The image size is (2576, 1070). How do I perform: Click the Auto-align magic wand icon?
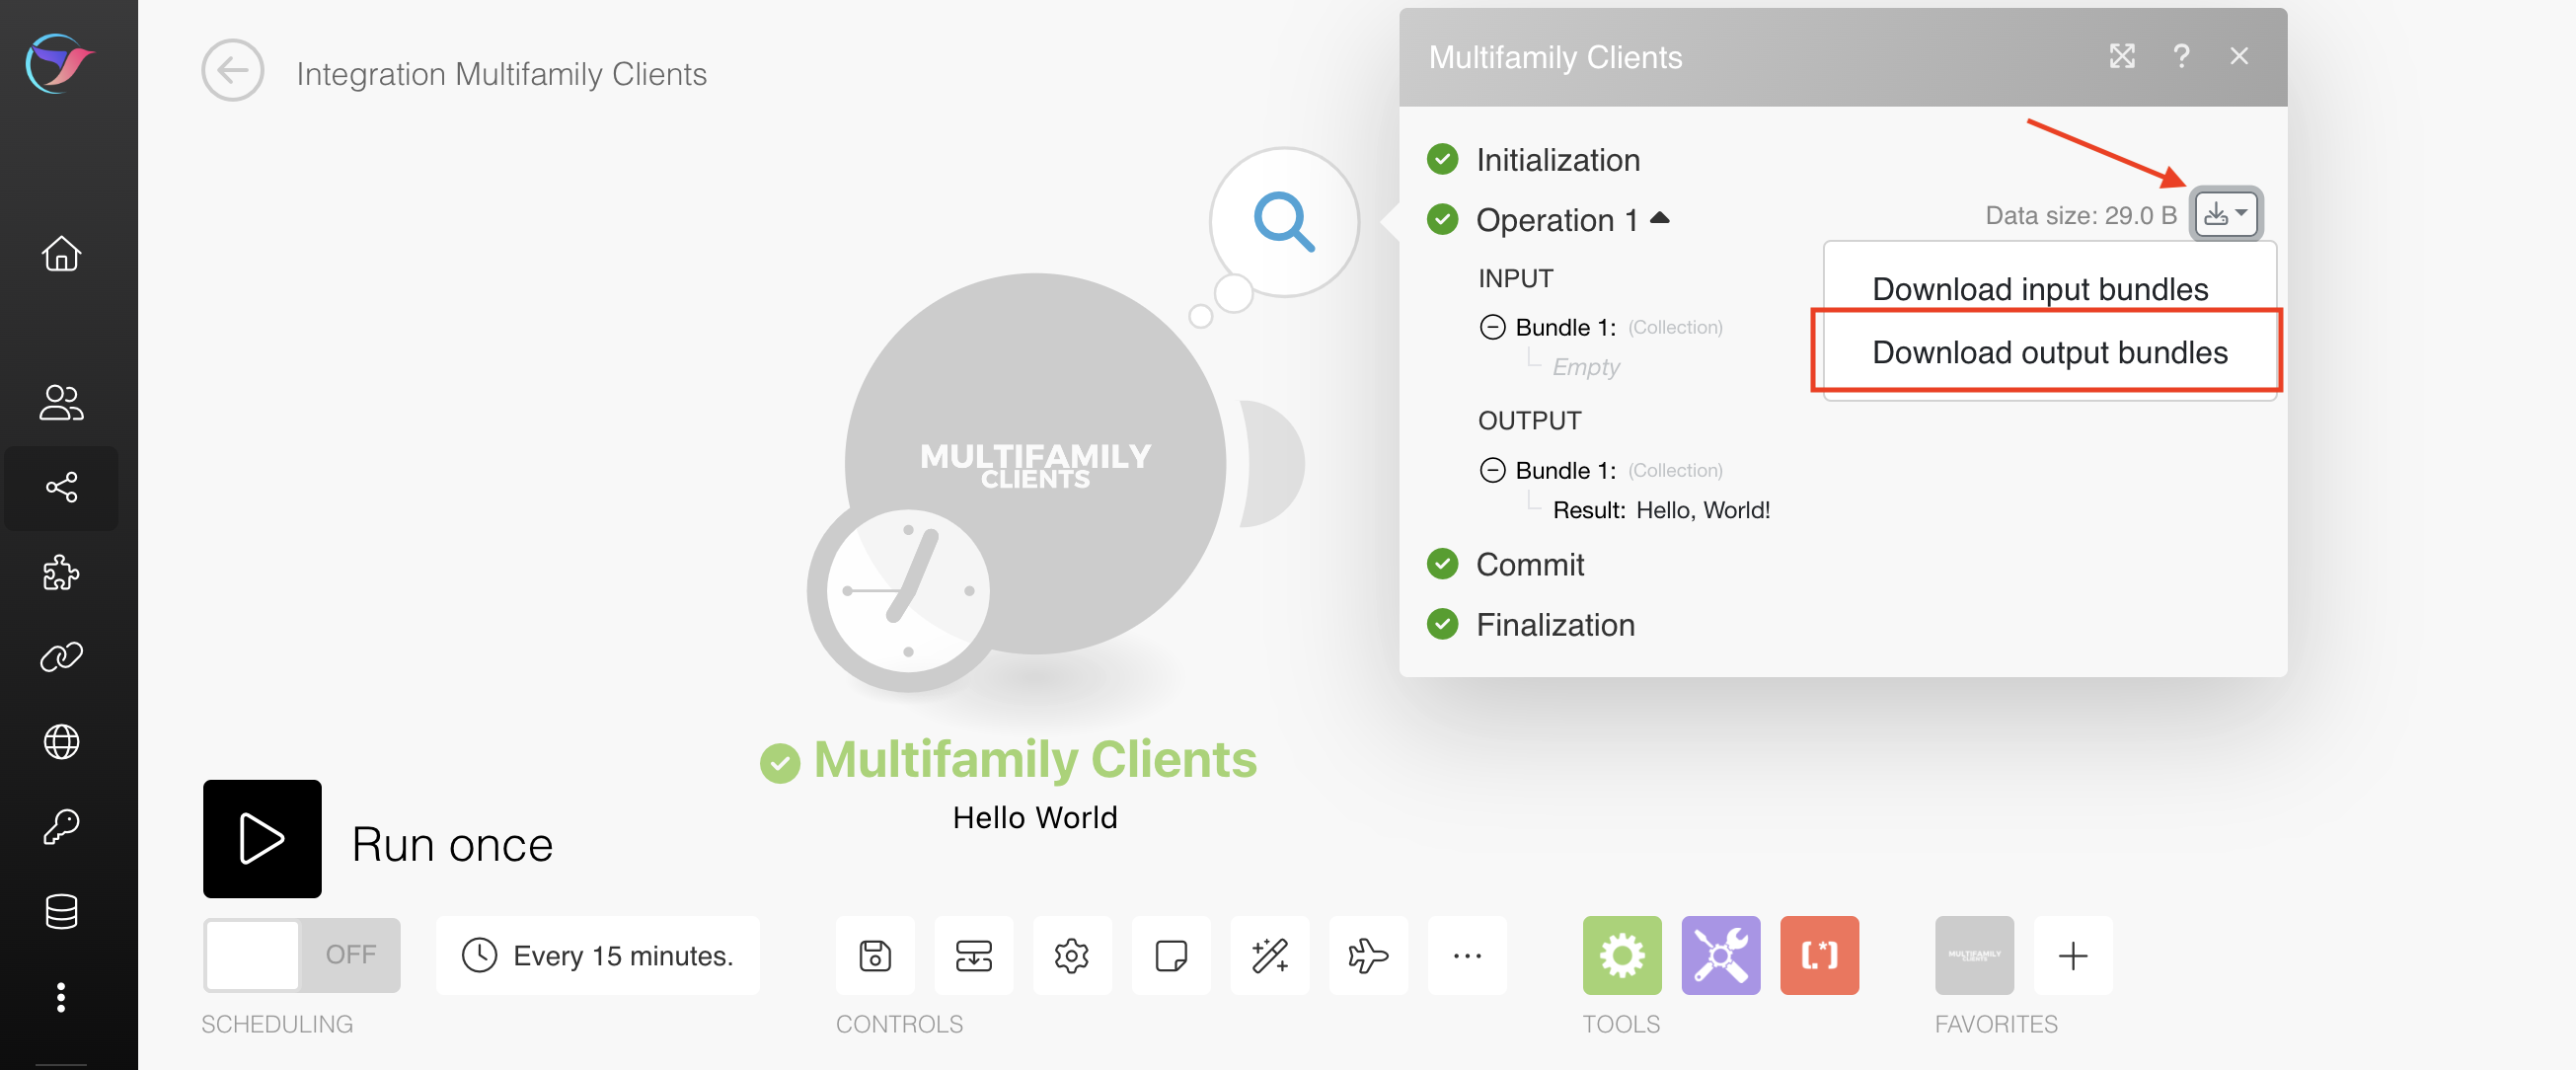(1269, 955)
